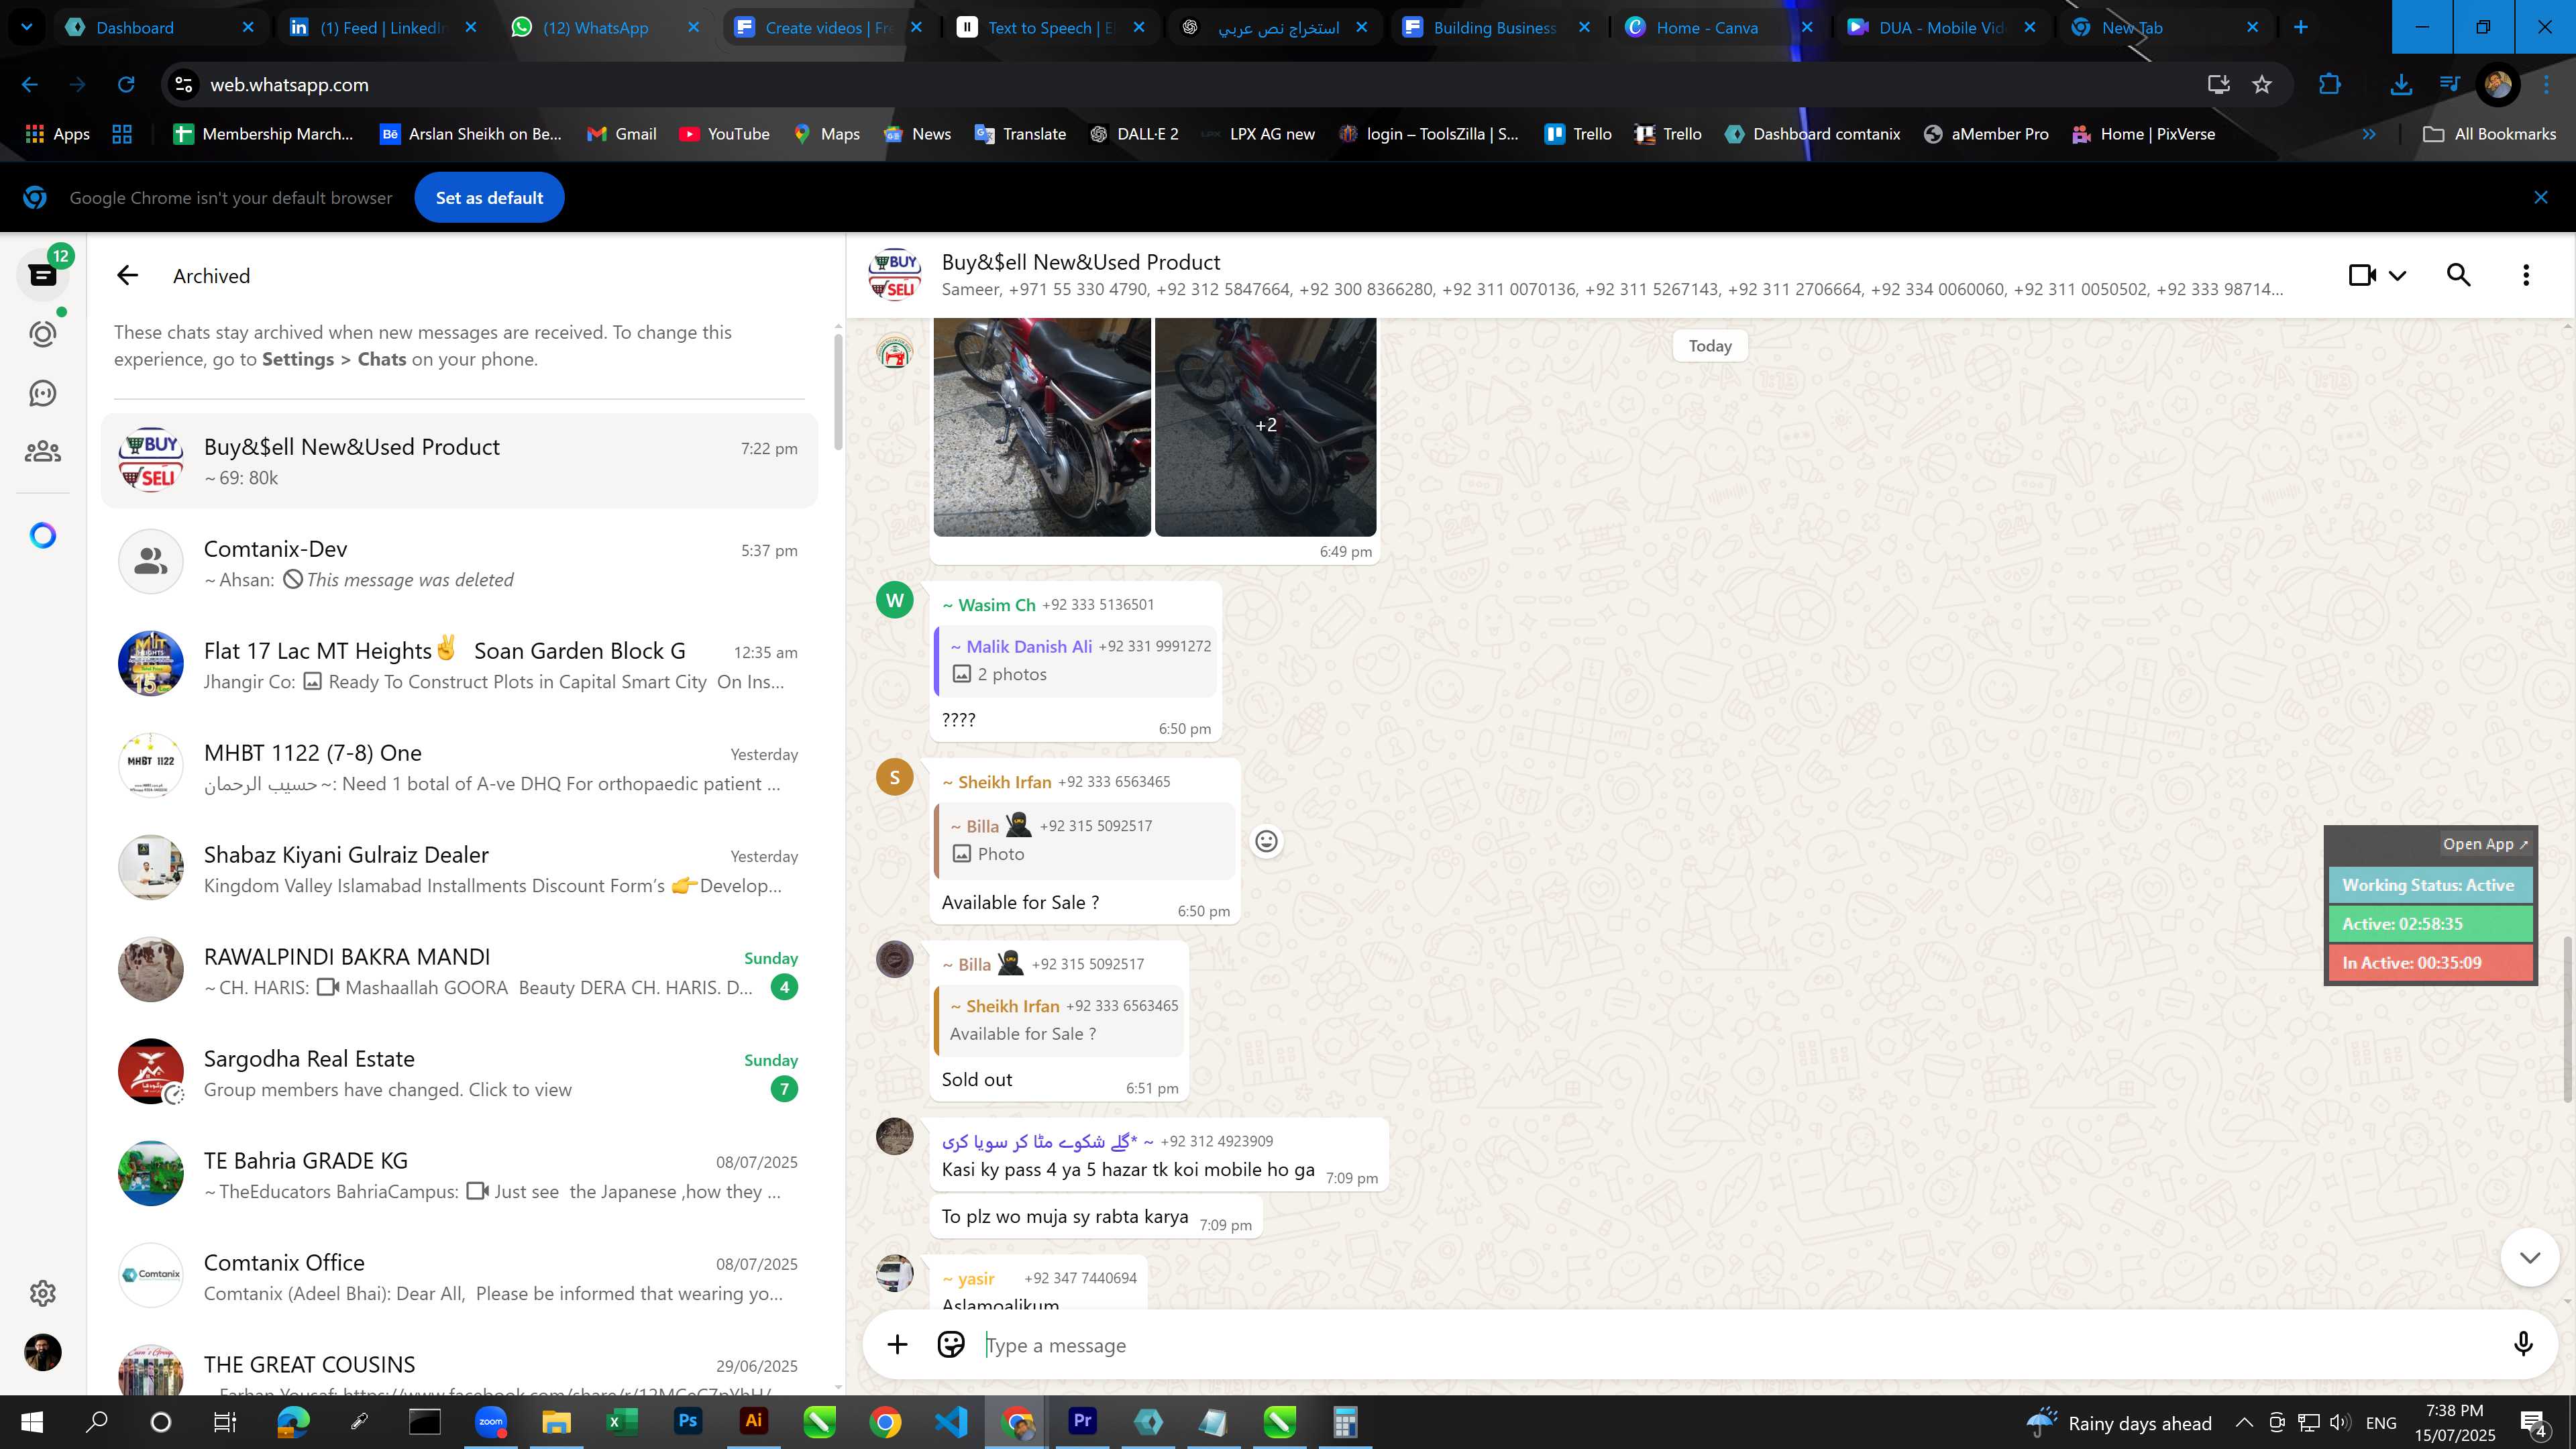Open WhatsApp Settings gear icon

tap(43, 1293)
